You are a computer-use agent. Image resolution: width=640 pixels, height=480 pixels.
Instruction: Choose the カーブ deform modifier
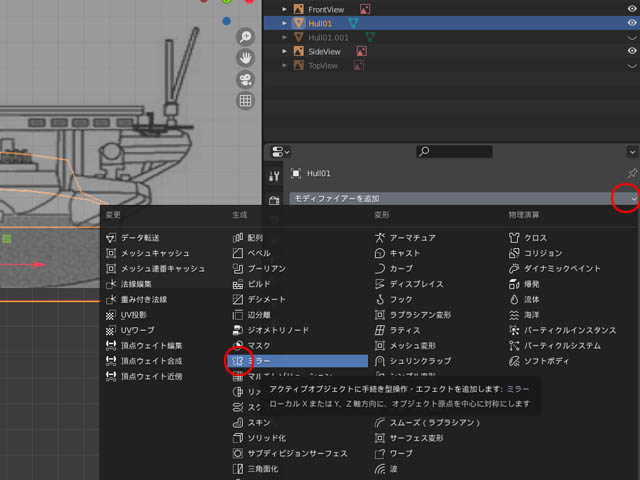click(x=393, y=269)
